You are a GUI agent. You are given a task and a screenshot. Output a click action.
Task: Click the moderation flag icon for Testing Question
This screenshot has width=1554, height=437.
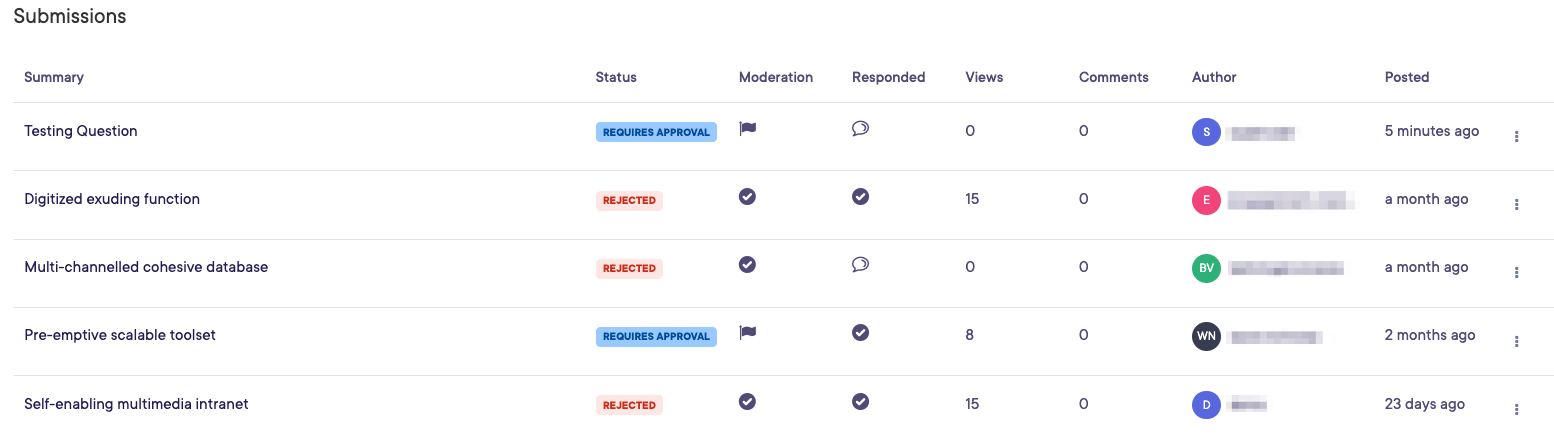coord(747,129)
